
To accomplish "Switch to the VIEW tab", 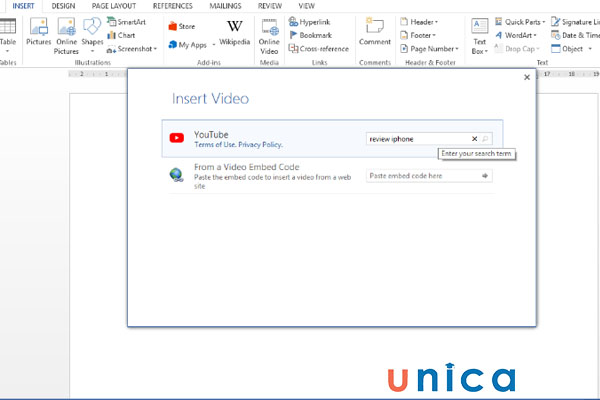I will 307,6.
